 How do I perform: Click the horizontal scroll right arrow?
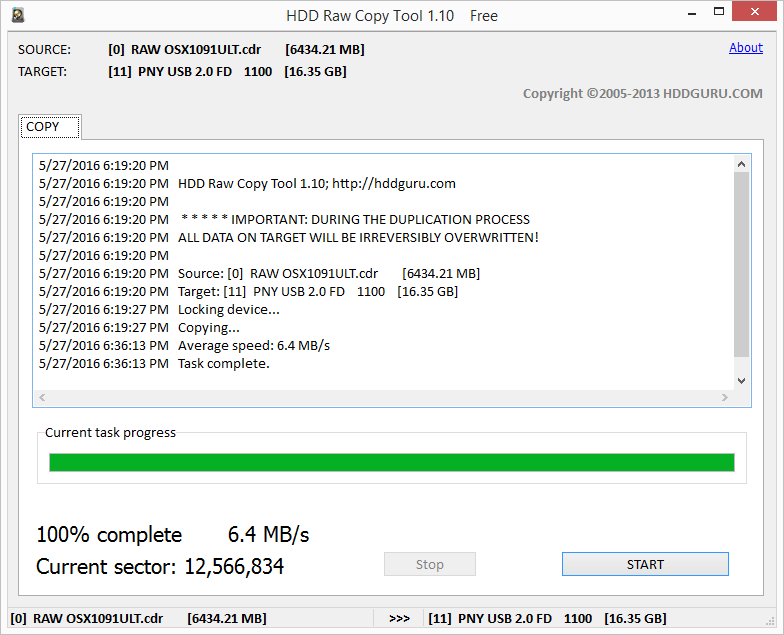tap(724, 397)
